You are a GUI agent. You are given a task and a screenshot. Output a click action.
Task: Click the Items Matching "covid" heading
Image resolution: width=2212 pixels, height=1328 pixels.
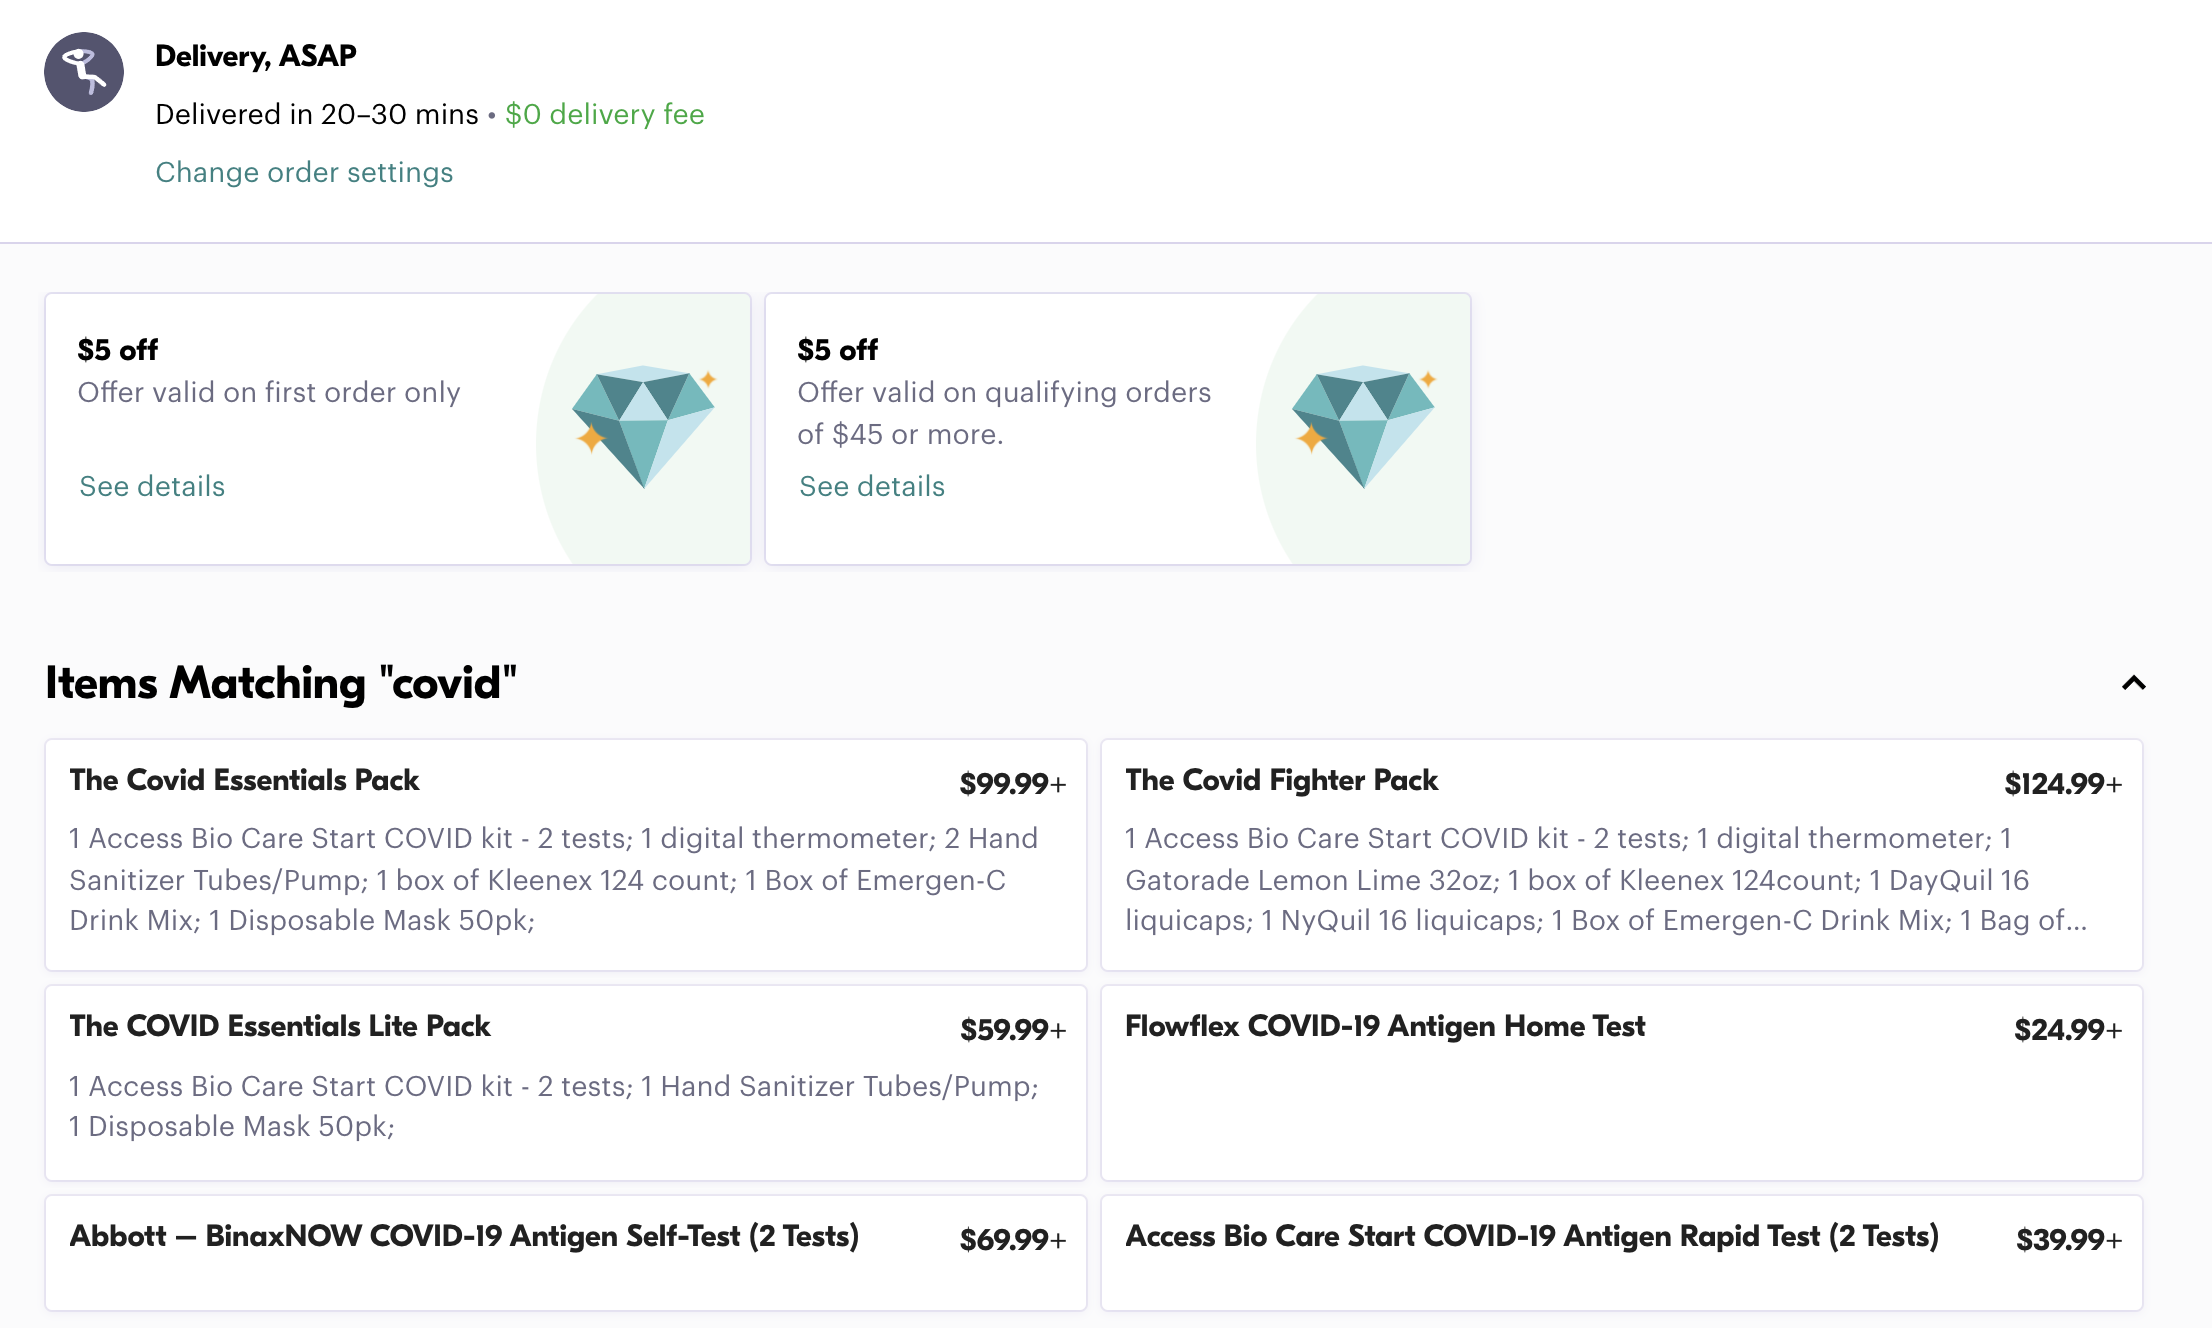281,683
